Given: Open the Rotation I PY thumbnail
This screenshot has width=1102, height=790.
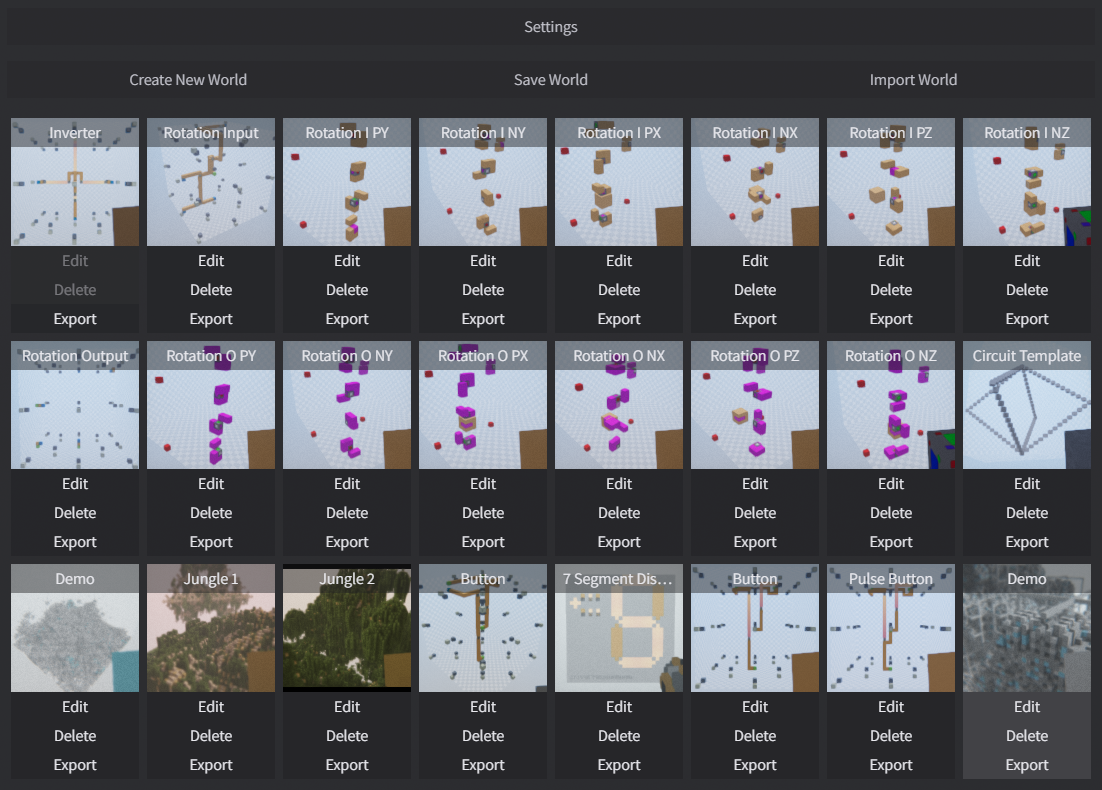Looking at the screenshot, I should click(346, 182).
